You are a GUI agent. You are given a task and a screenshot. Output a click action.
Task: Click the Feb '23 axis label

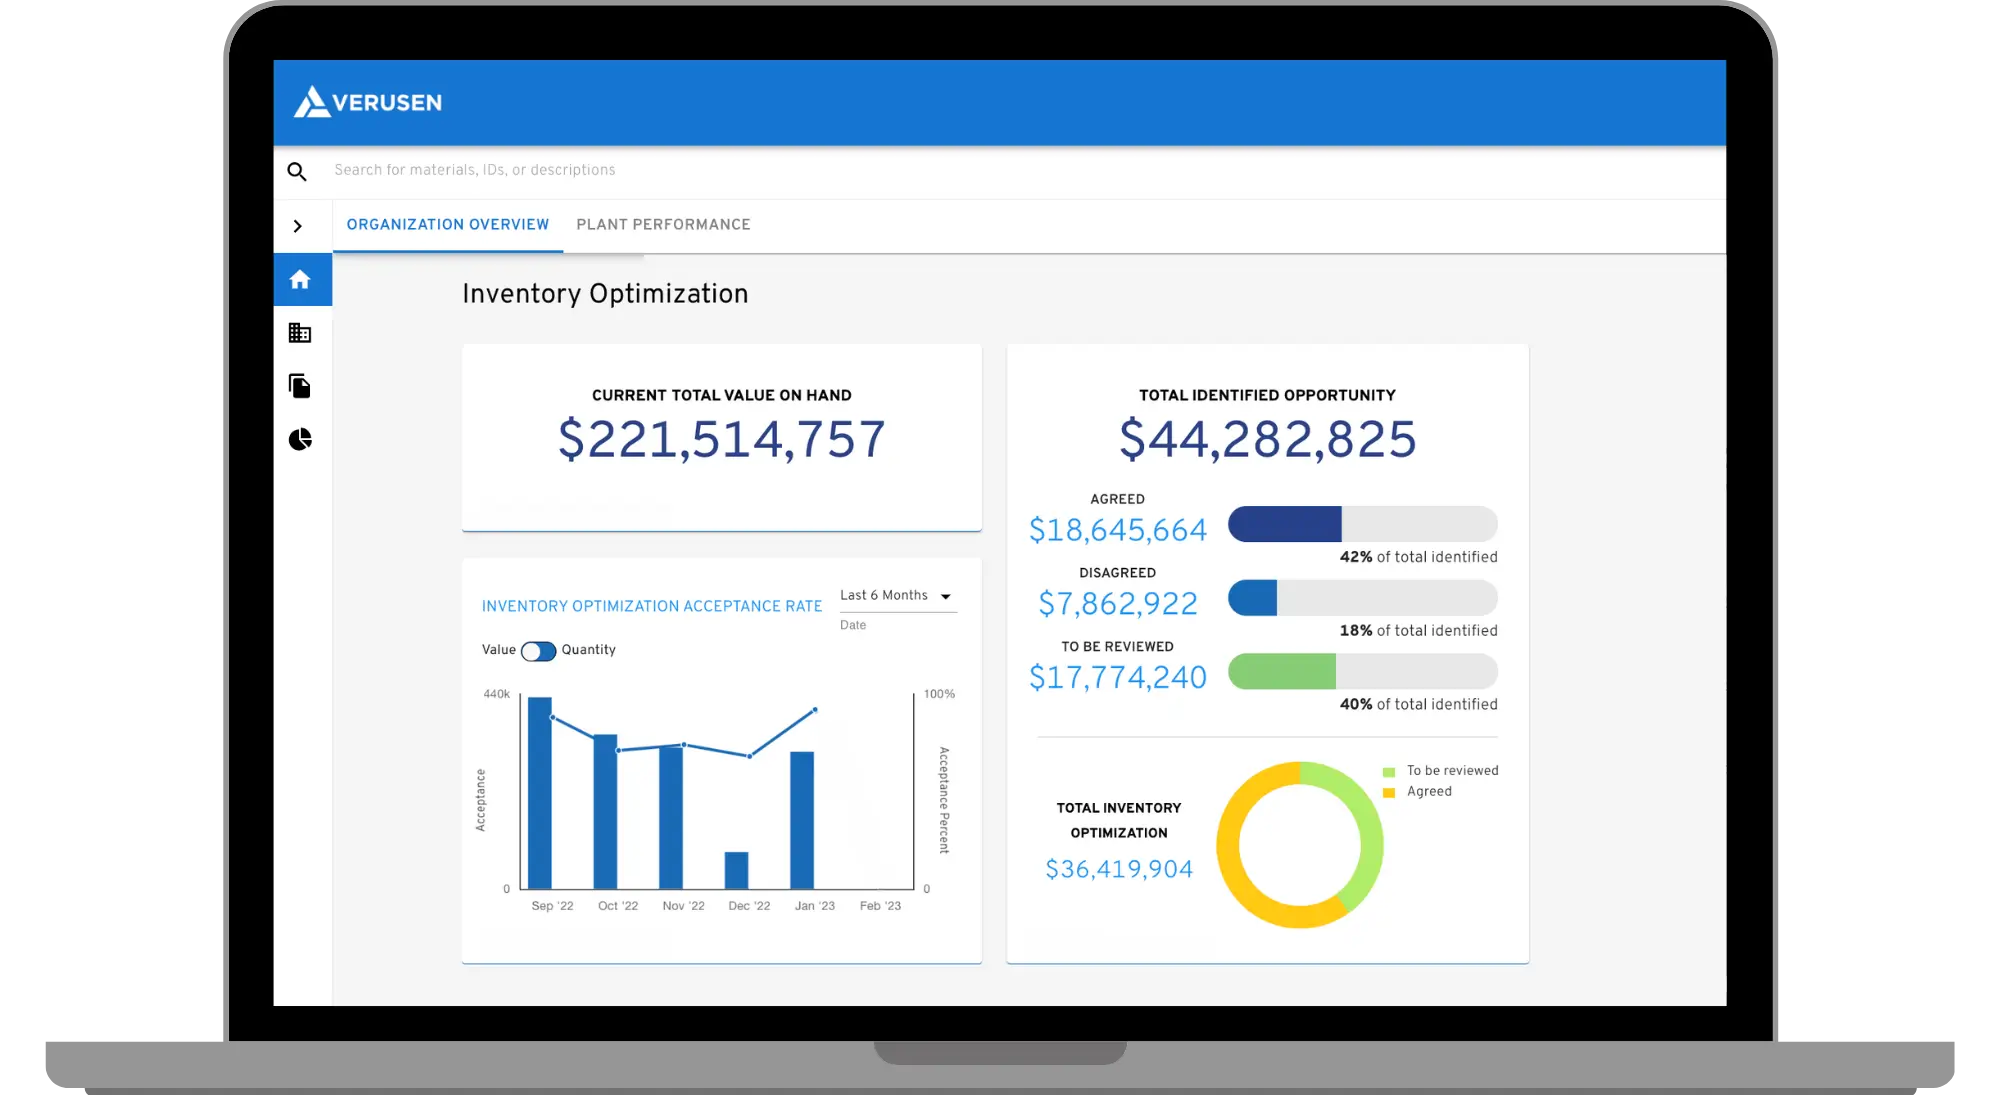coord(880,906)
